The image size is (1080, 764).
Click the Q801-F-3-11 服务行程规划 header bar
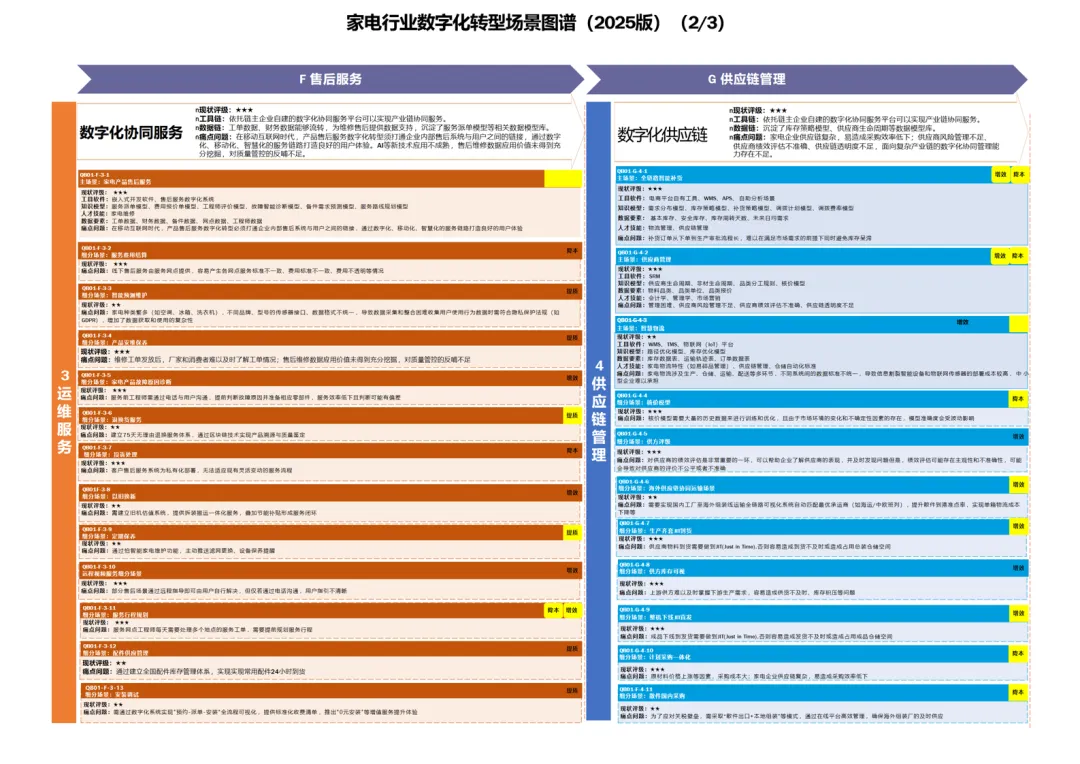pyautogui.click(x=330, y=611)
